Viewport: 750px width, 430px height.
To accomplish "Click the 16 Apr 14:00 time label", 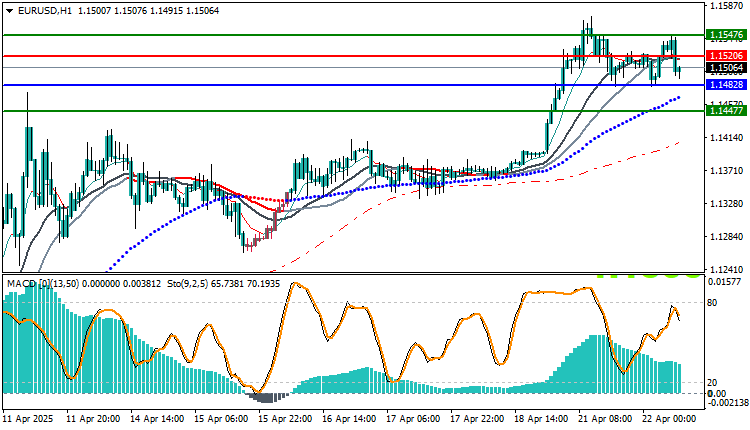I will tap(349, 419).
